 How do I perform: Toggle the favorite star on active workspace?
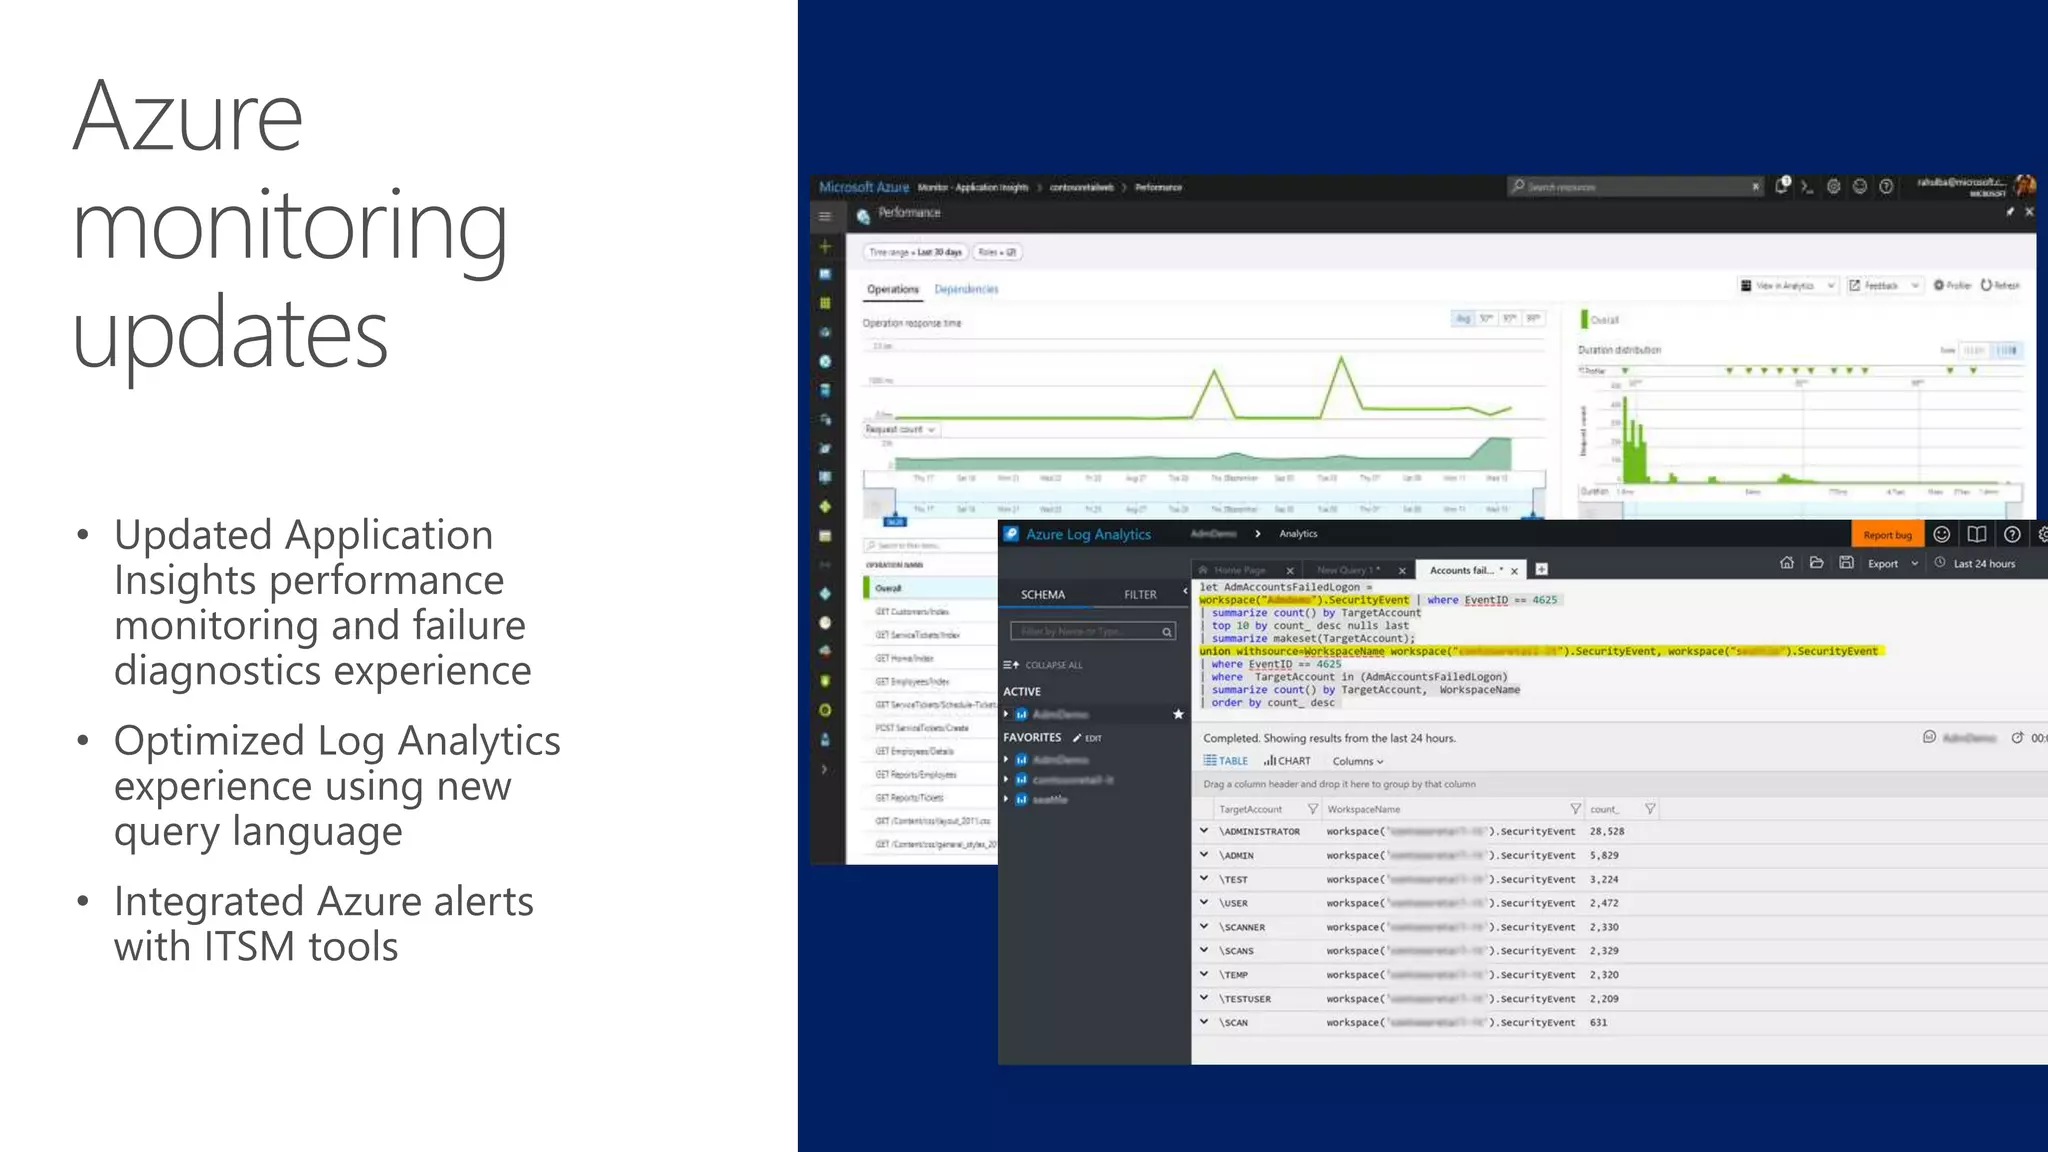coord(1178,714)
